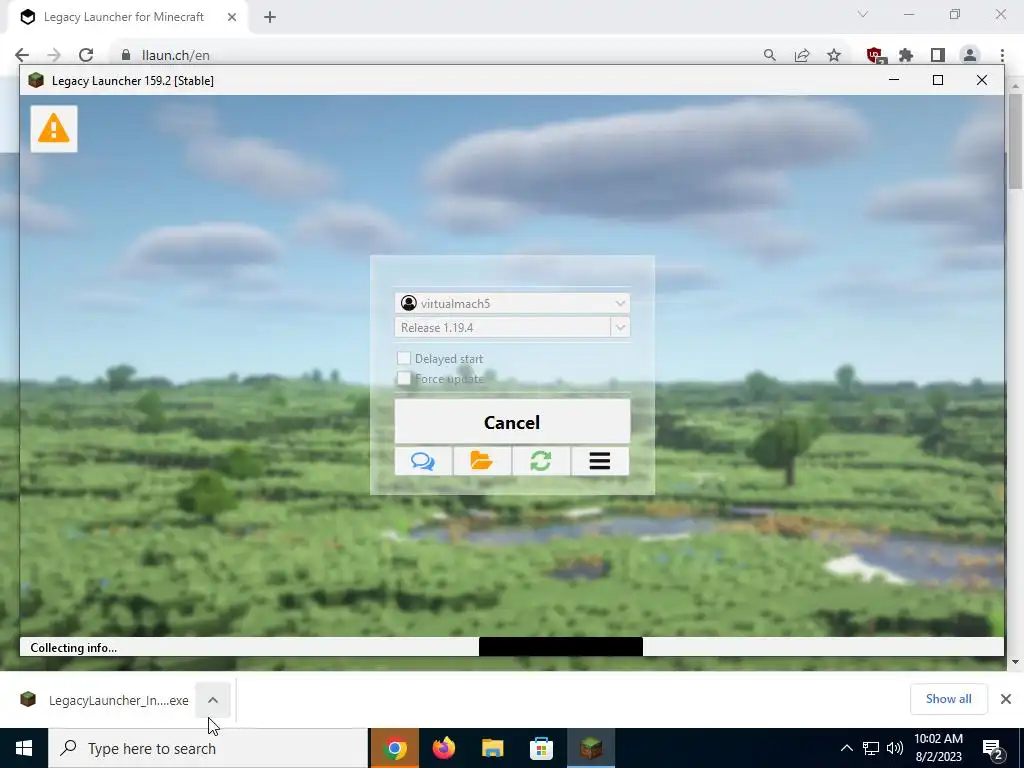Enable the Force update checkbox

pyautogui.click(x=404, y=378)
